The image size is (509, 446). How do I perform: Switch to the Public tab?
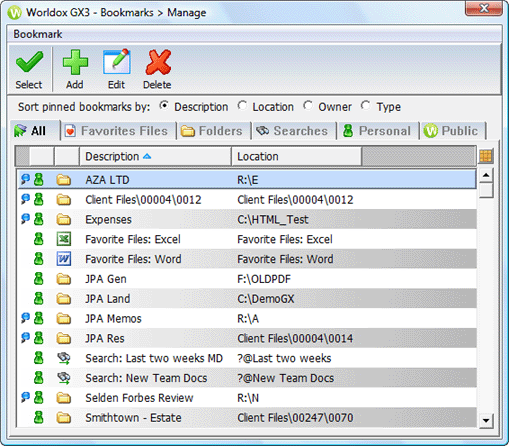click(x=453, y=131)
